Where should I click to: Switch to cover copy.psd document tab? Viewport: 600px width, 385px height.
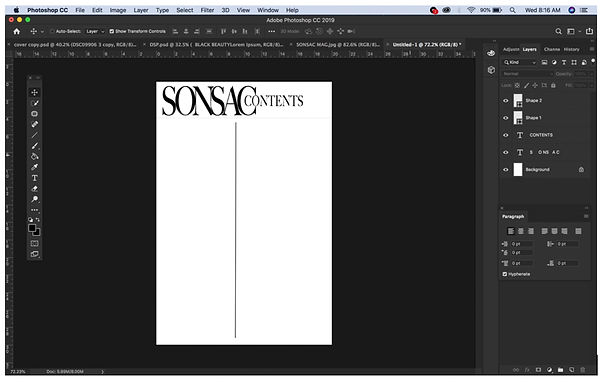(x=75, y=45)
